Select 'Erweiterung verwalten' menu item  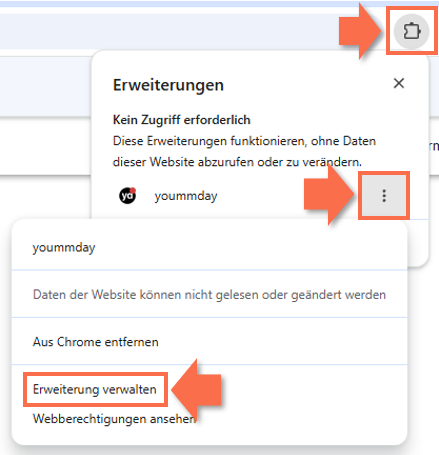click(x=95, y=389)
